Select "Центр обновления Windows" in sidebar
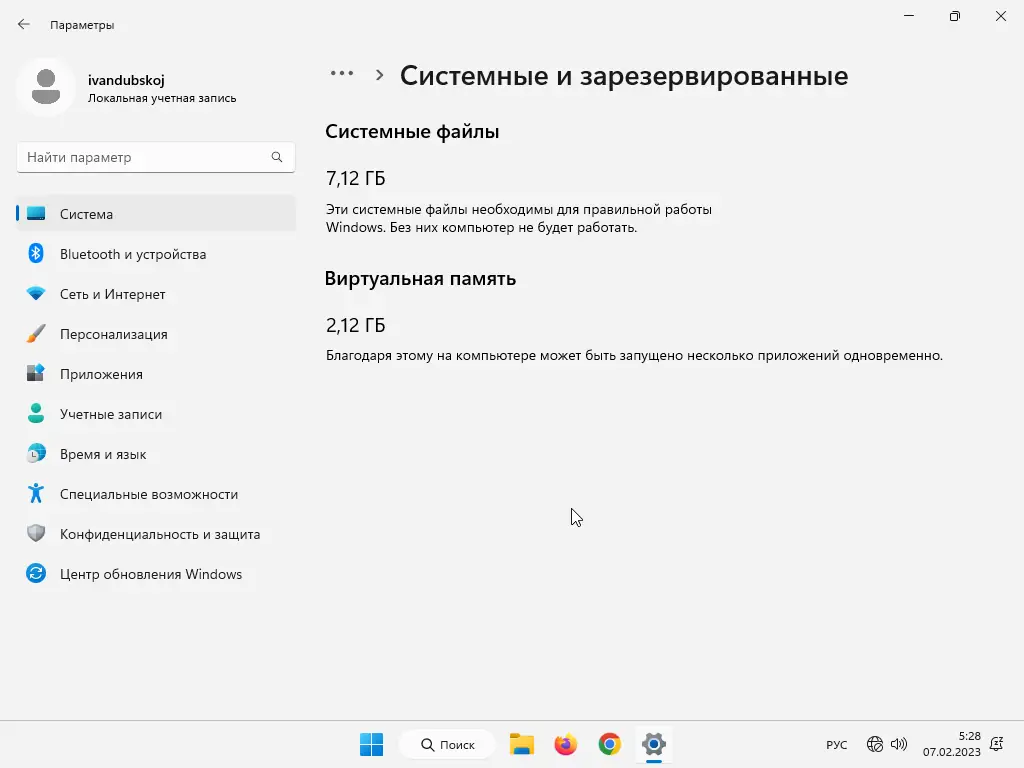The image size is (1024, 768). coord(150,574)
